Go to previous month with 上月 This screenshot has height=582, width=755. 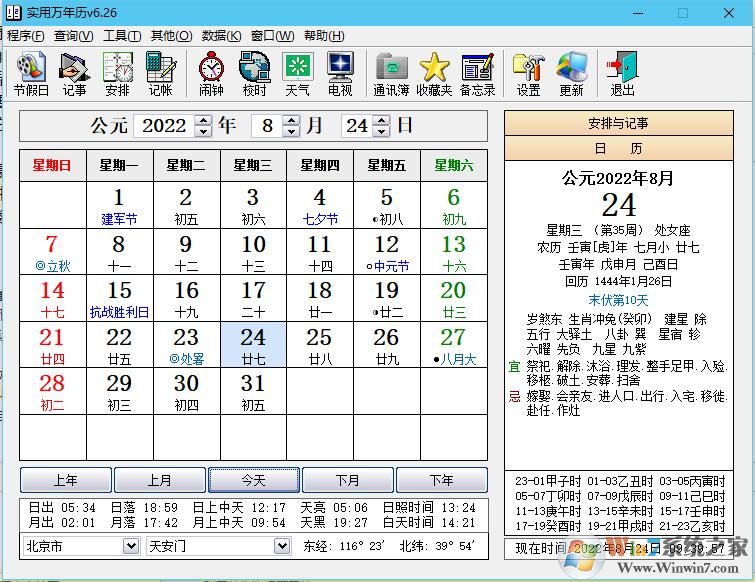pos(159,480)
